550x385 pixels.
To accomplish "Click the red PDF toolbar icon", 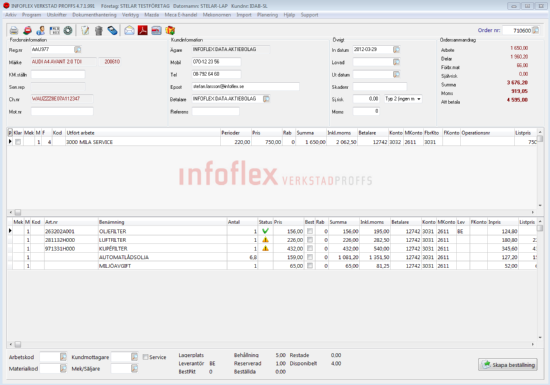I will (x=142, y=31).
